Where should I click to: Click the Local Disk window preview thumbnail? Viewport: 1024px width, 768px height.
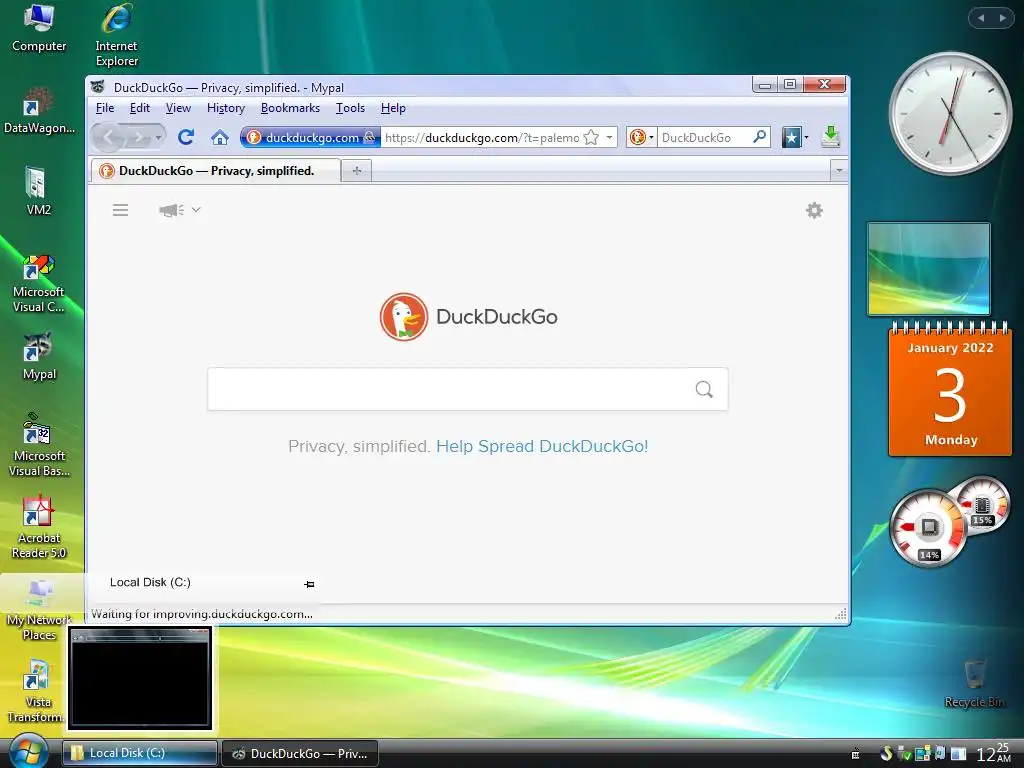pos(140,678)
